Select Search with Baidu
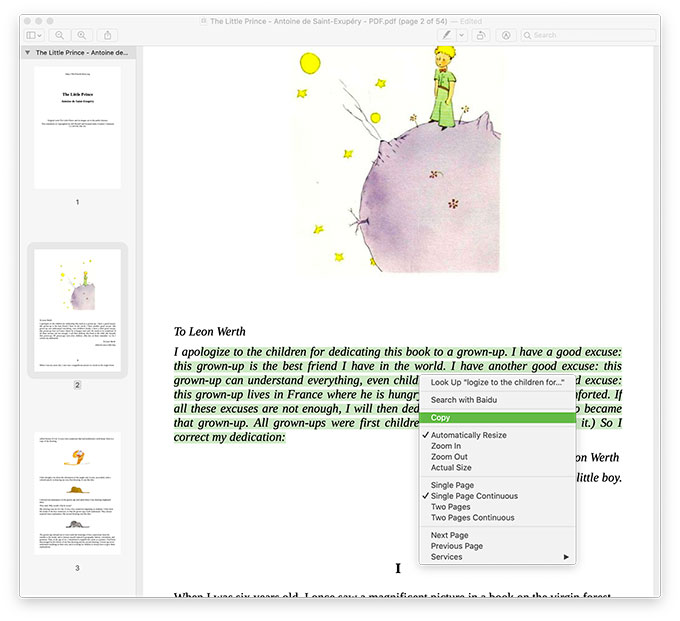Image resolution: width=680 pixels, height=621 pixels. (463, 400)
